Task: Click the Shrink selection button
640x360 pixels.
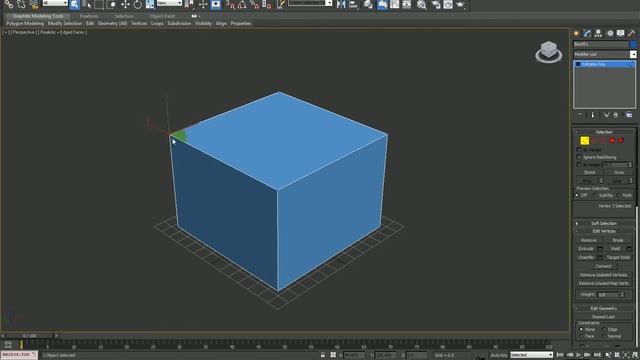Action: point(589,173)
